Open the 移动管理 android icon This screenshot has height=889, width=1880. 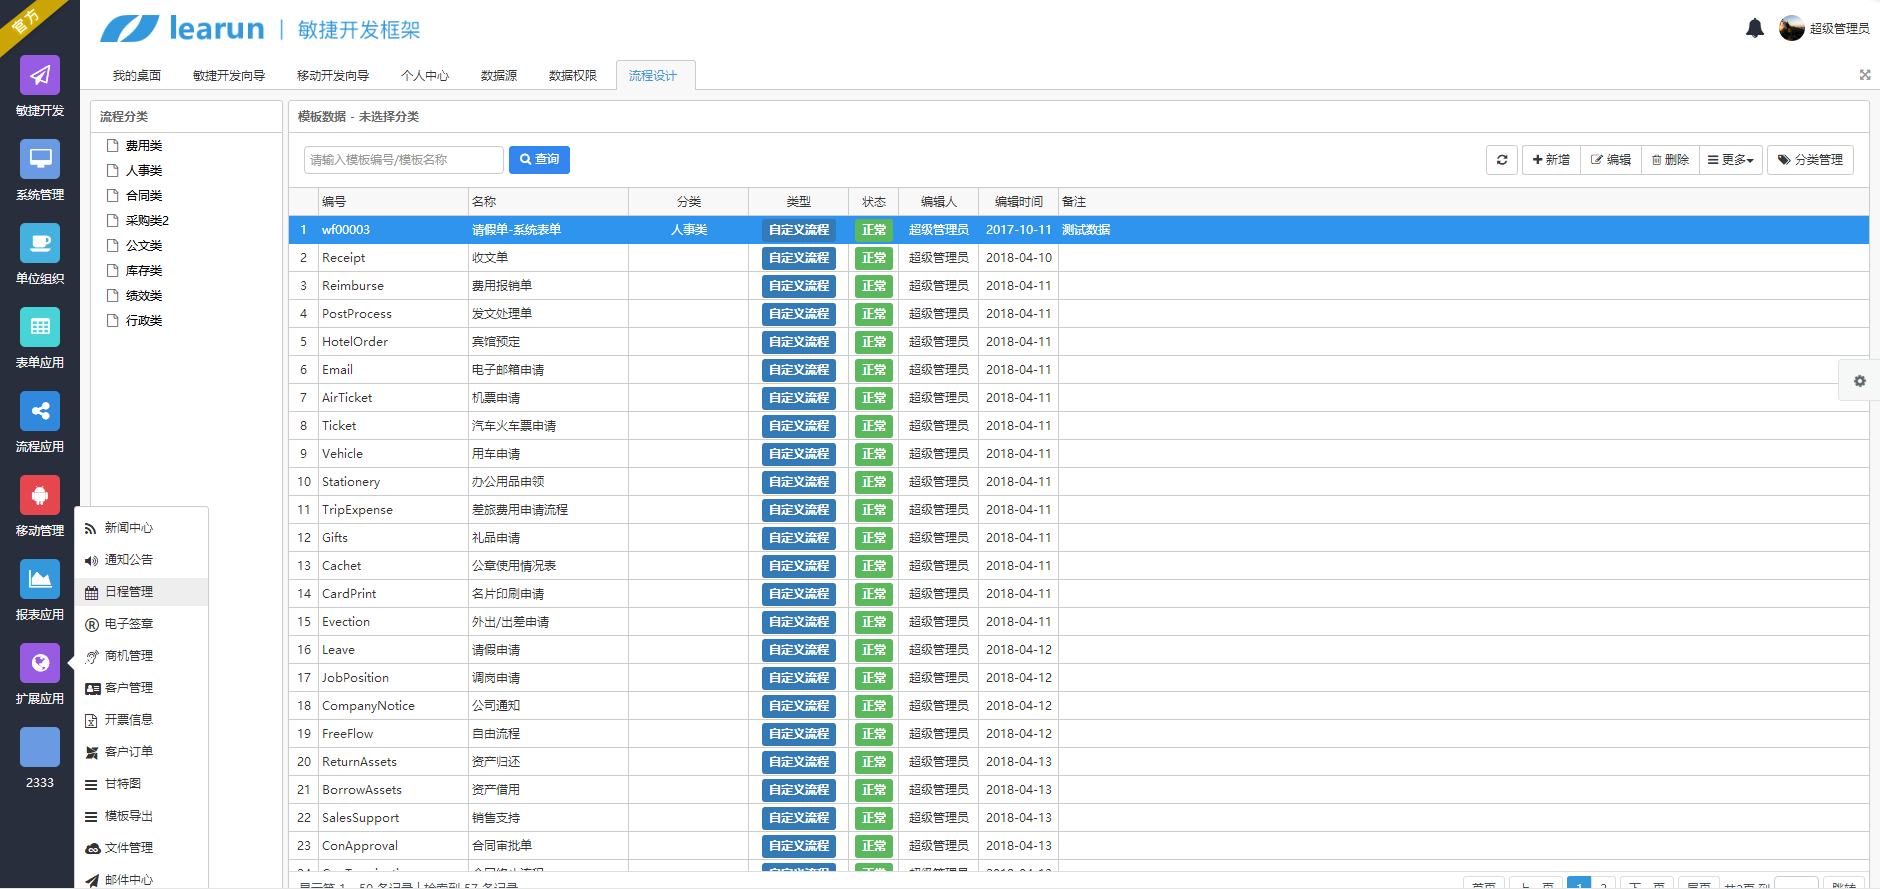(x=40, y=495)
